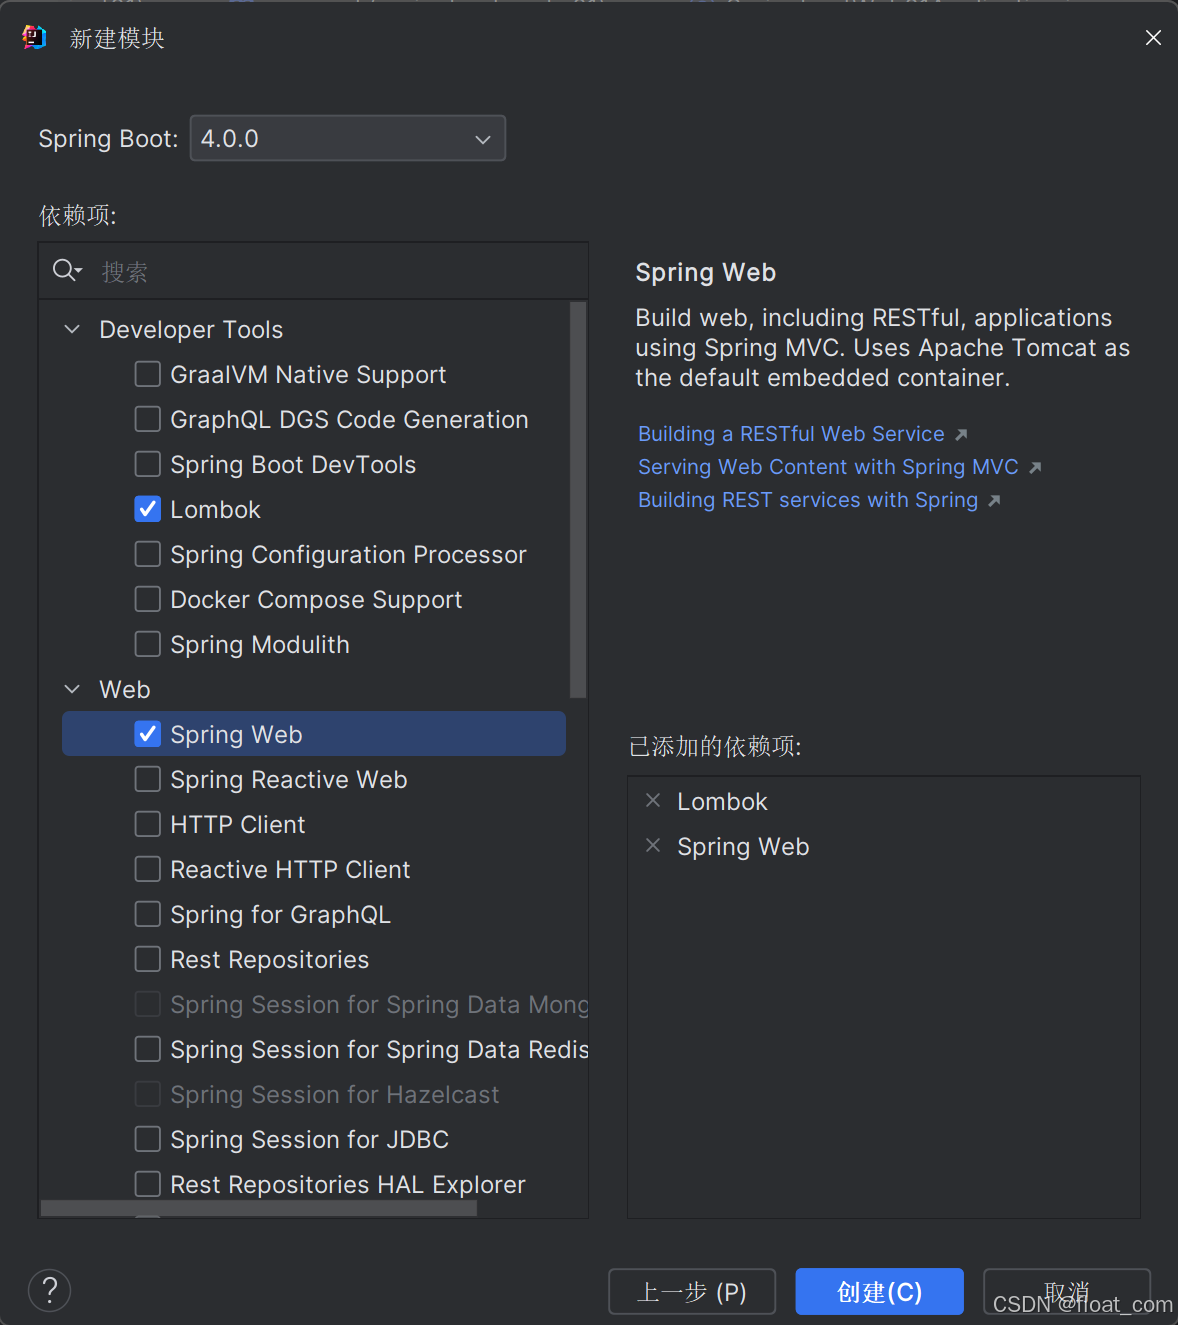
Task: Select the Spring Web row in the added dependencies list
Action: click(x=884, y=846)
